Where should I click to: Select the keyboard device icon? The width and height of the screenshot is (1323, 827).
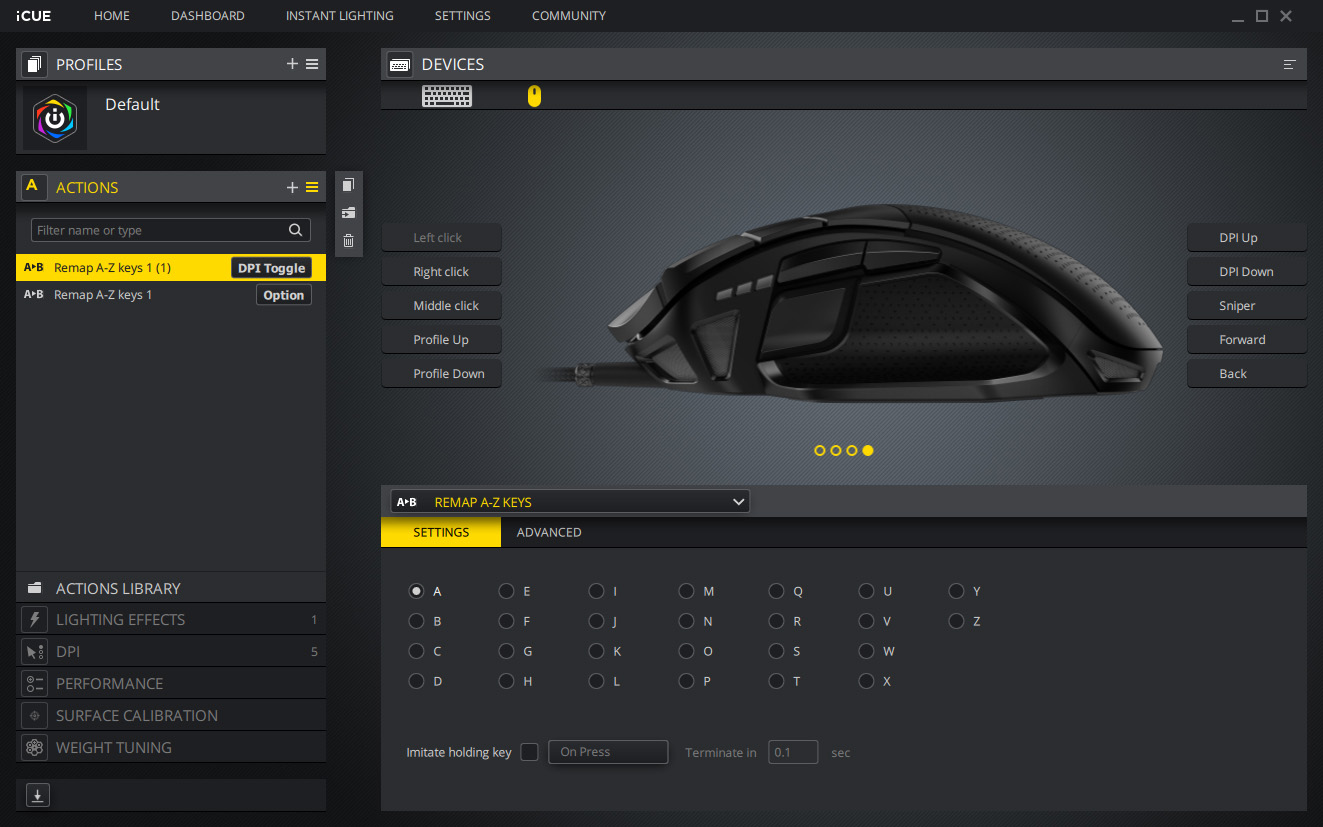click(447, 96)
